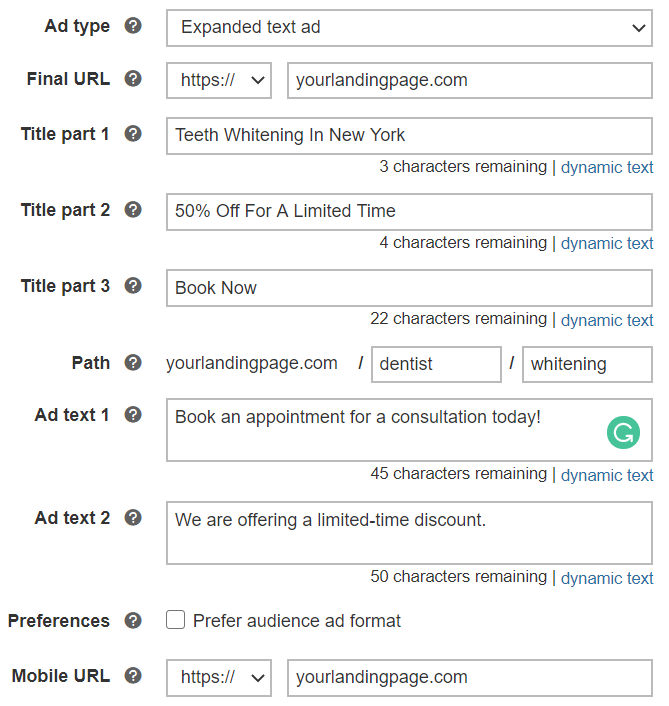Open help tooltip for Title part 1

coord(133,134)
